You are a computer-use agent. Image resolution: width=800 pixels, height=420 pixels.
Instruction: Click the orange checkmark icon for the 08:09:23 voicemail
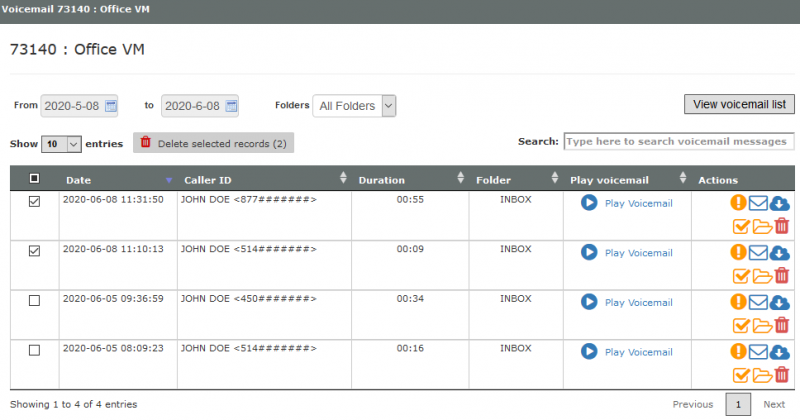741,375
